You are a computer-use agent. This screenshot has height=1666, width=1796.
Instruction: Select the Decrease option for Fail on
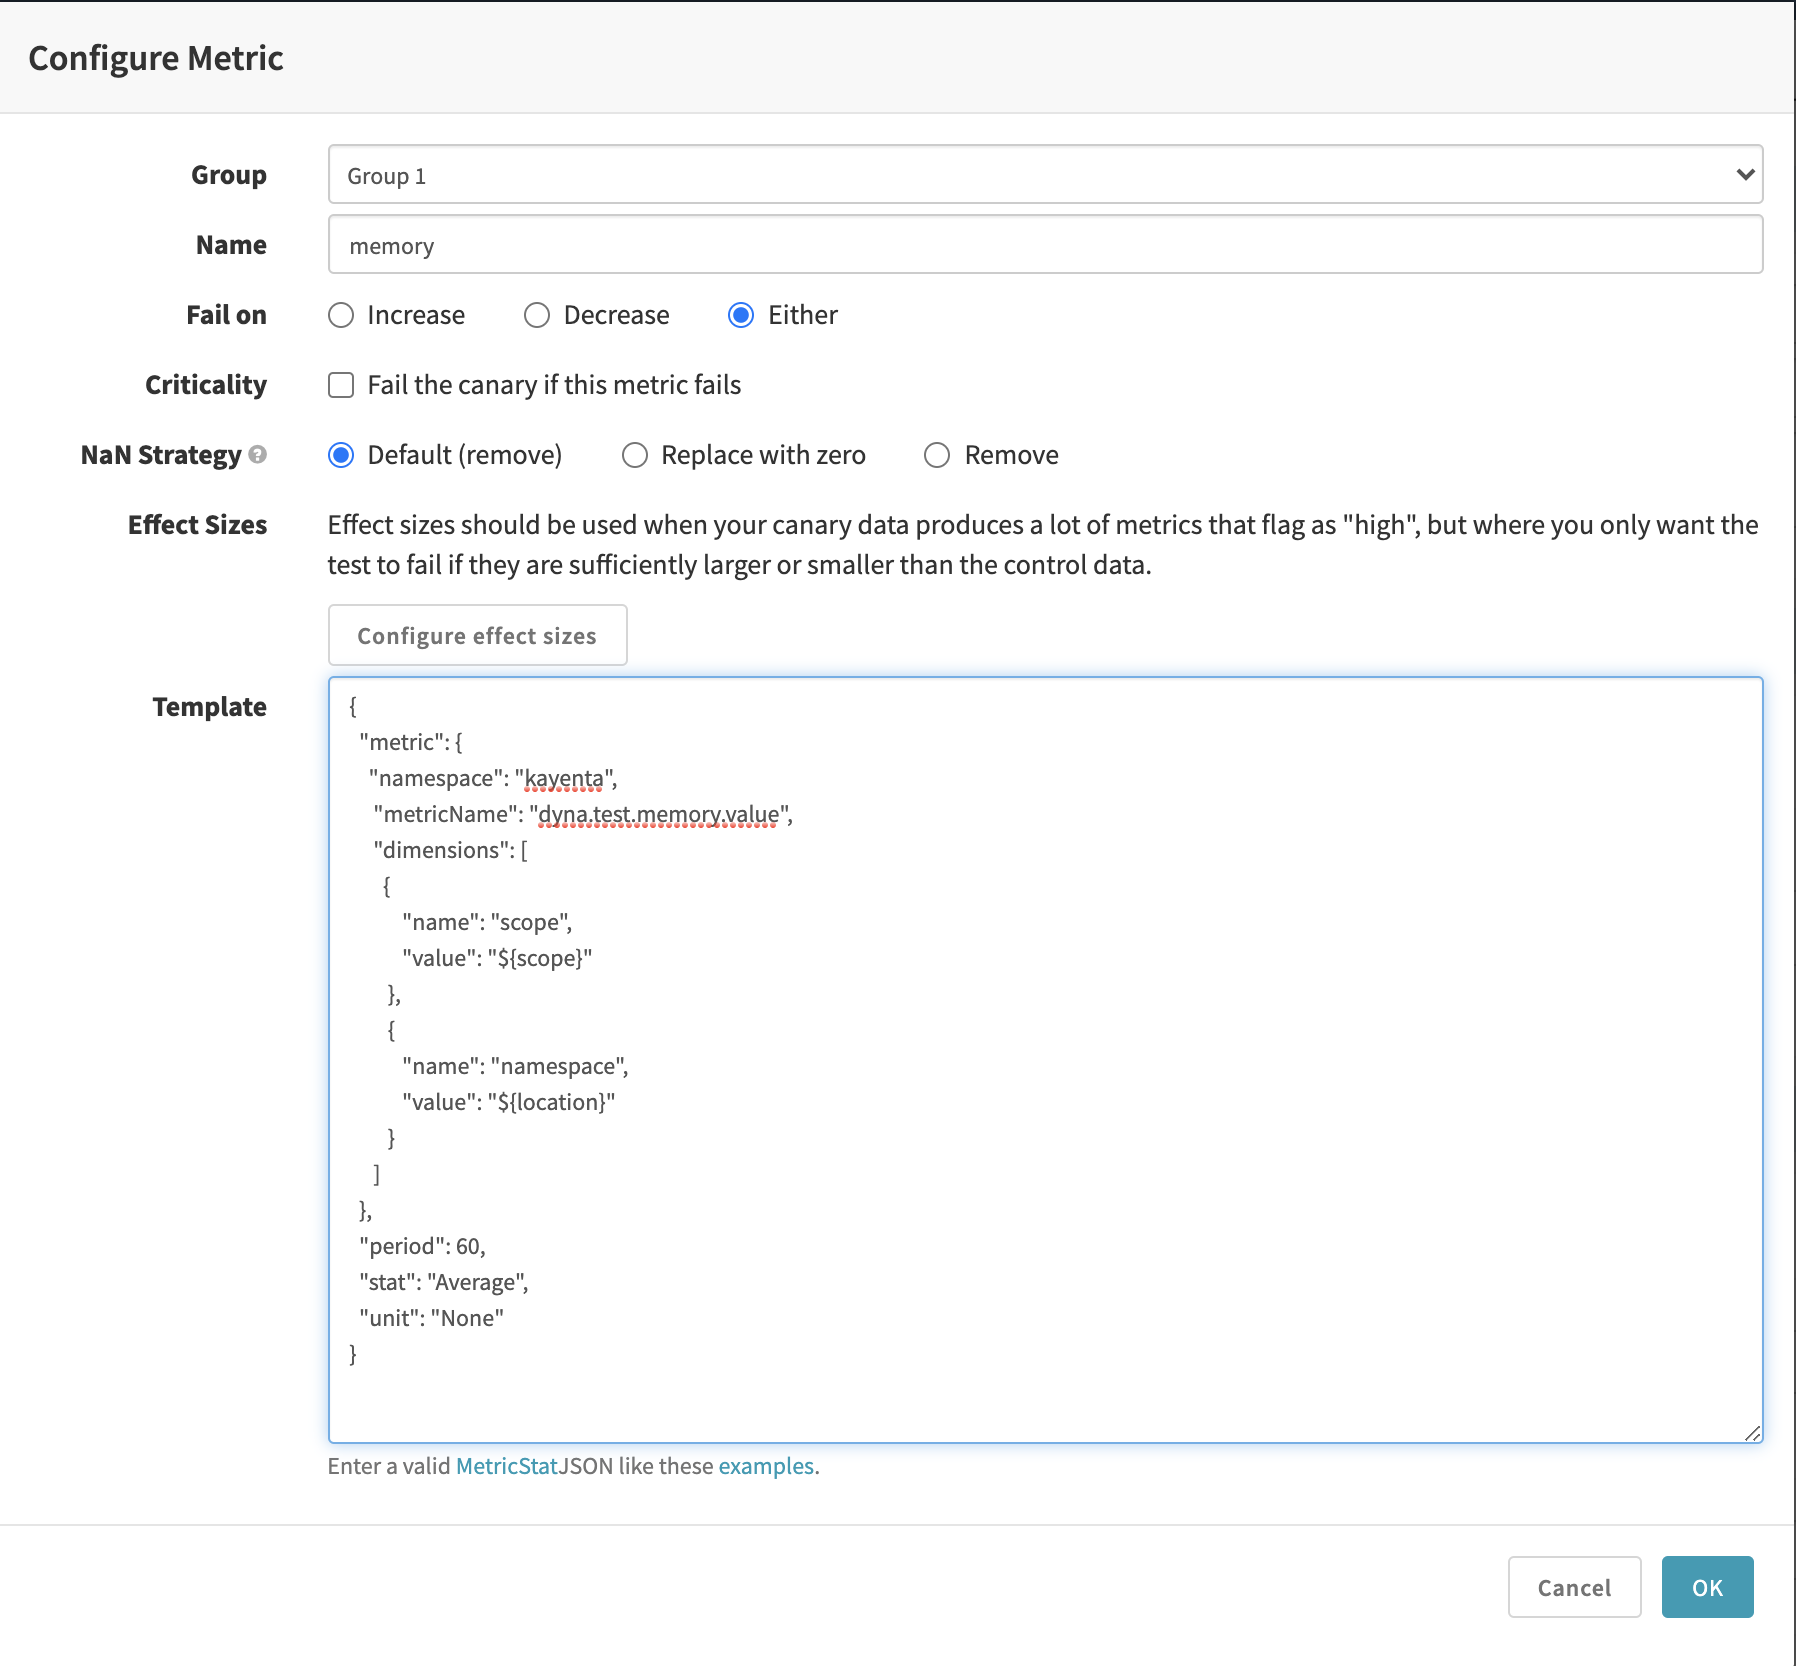tap(537, 315)
